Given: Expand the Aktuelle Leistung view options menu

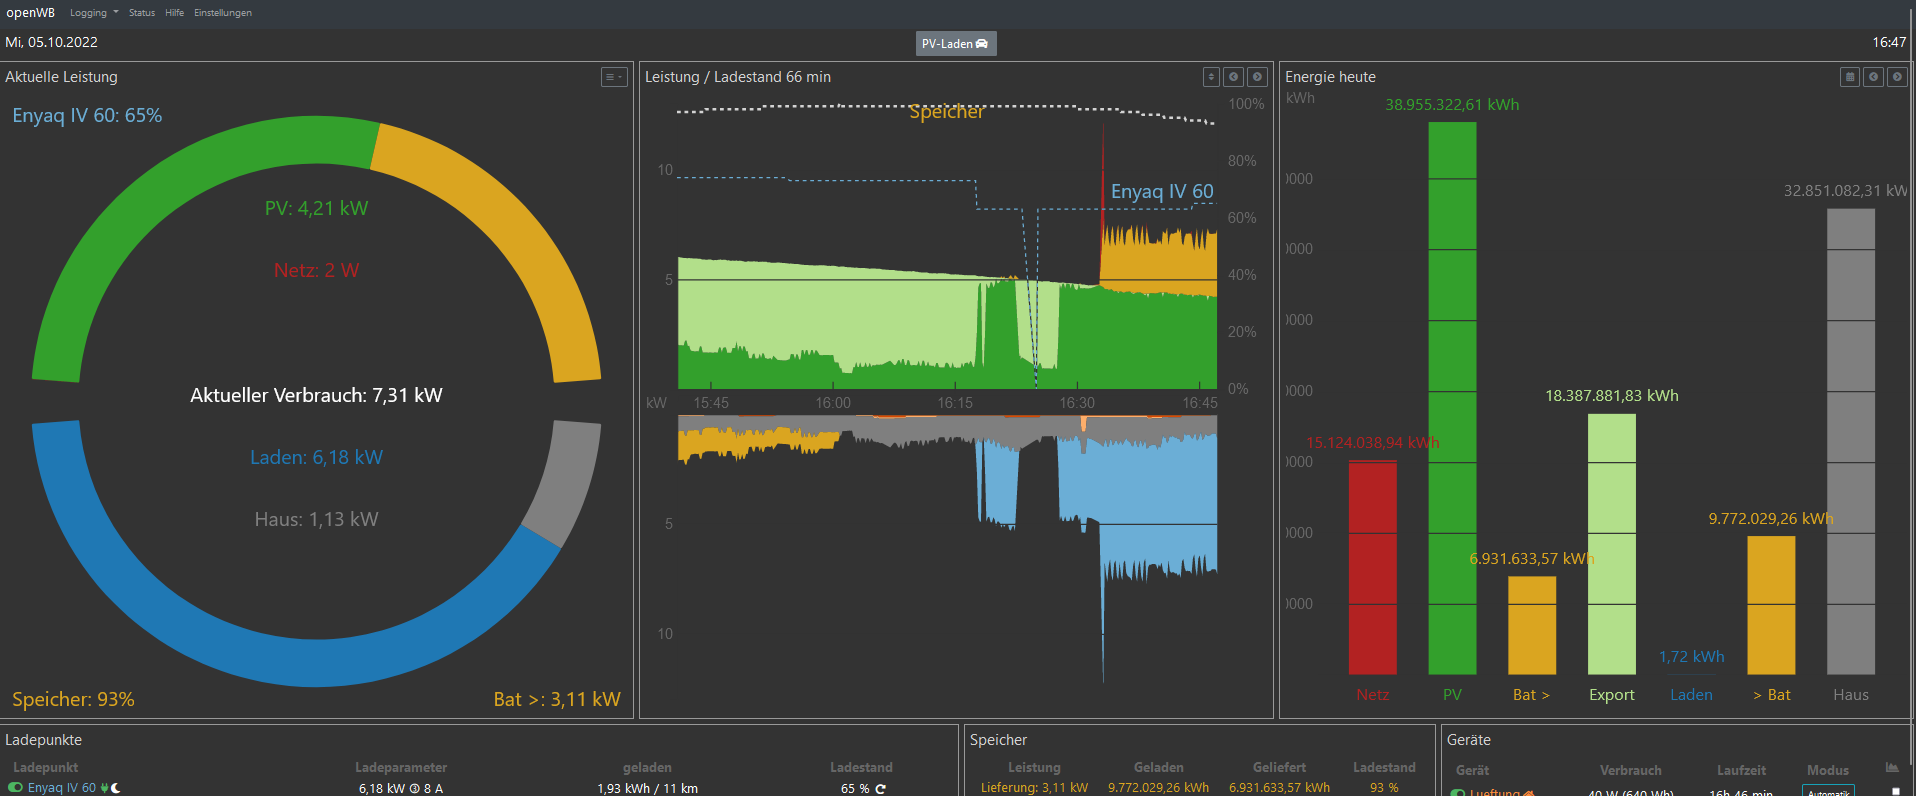Looking at the screenshot, I should point(614,77).
